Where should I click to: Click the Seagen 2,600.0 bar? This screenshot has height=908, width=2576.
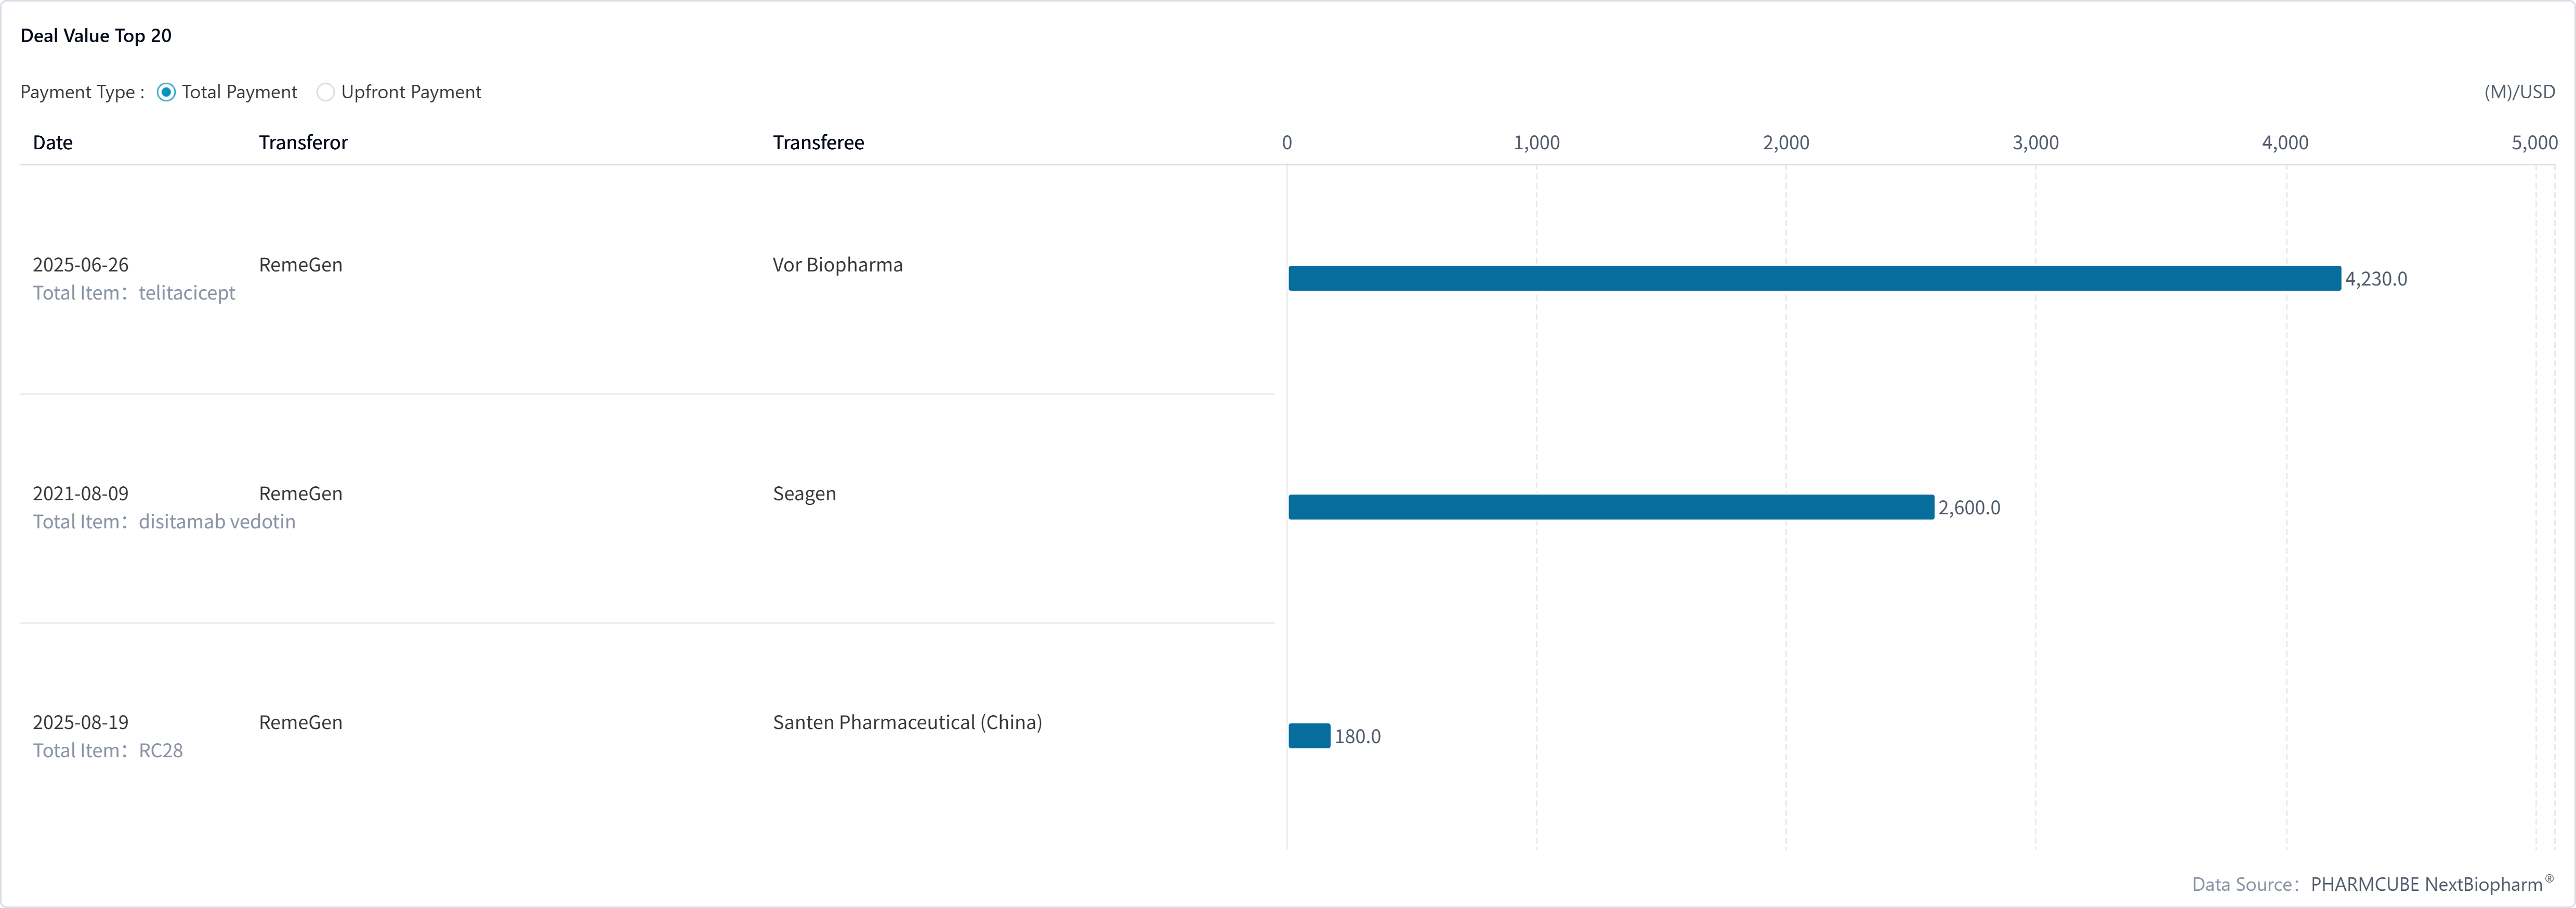pyautogui.click(x=1610, y=507)
